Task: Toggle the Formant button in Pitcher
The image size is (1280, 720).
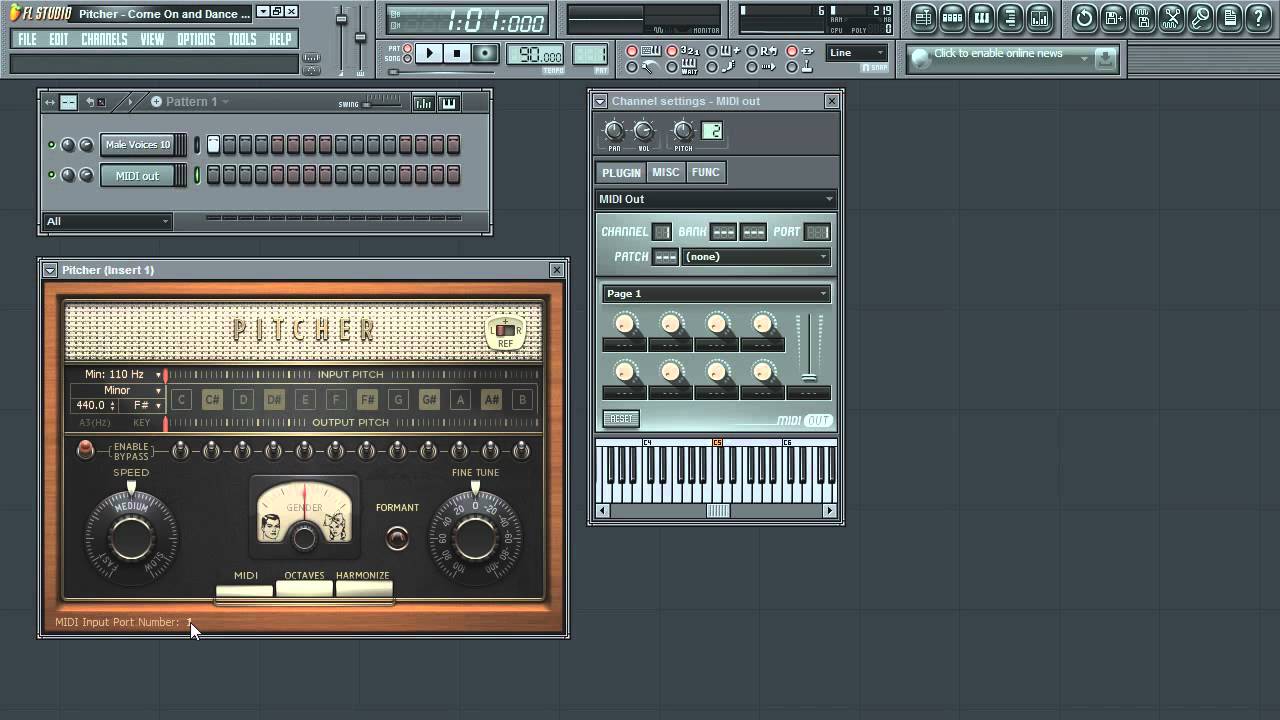Action: [x=397, y=538]
